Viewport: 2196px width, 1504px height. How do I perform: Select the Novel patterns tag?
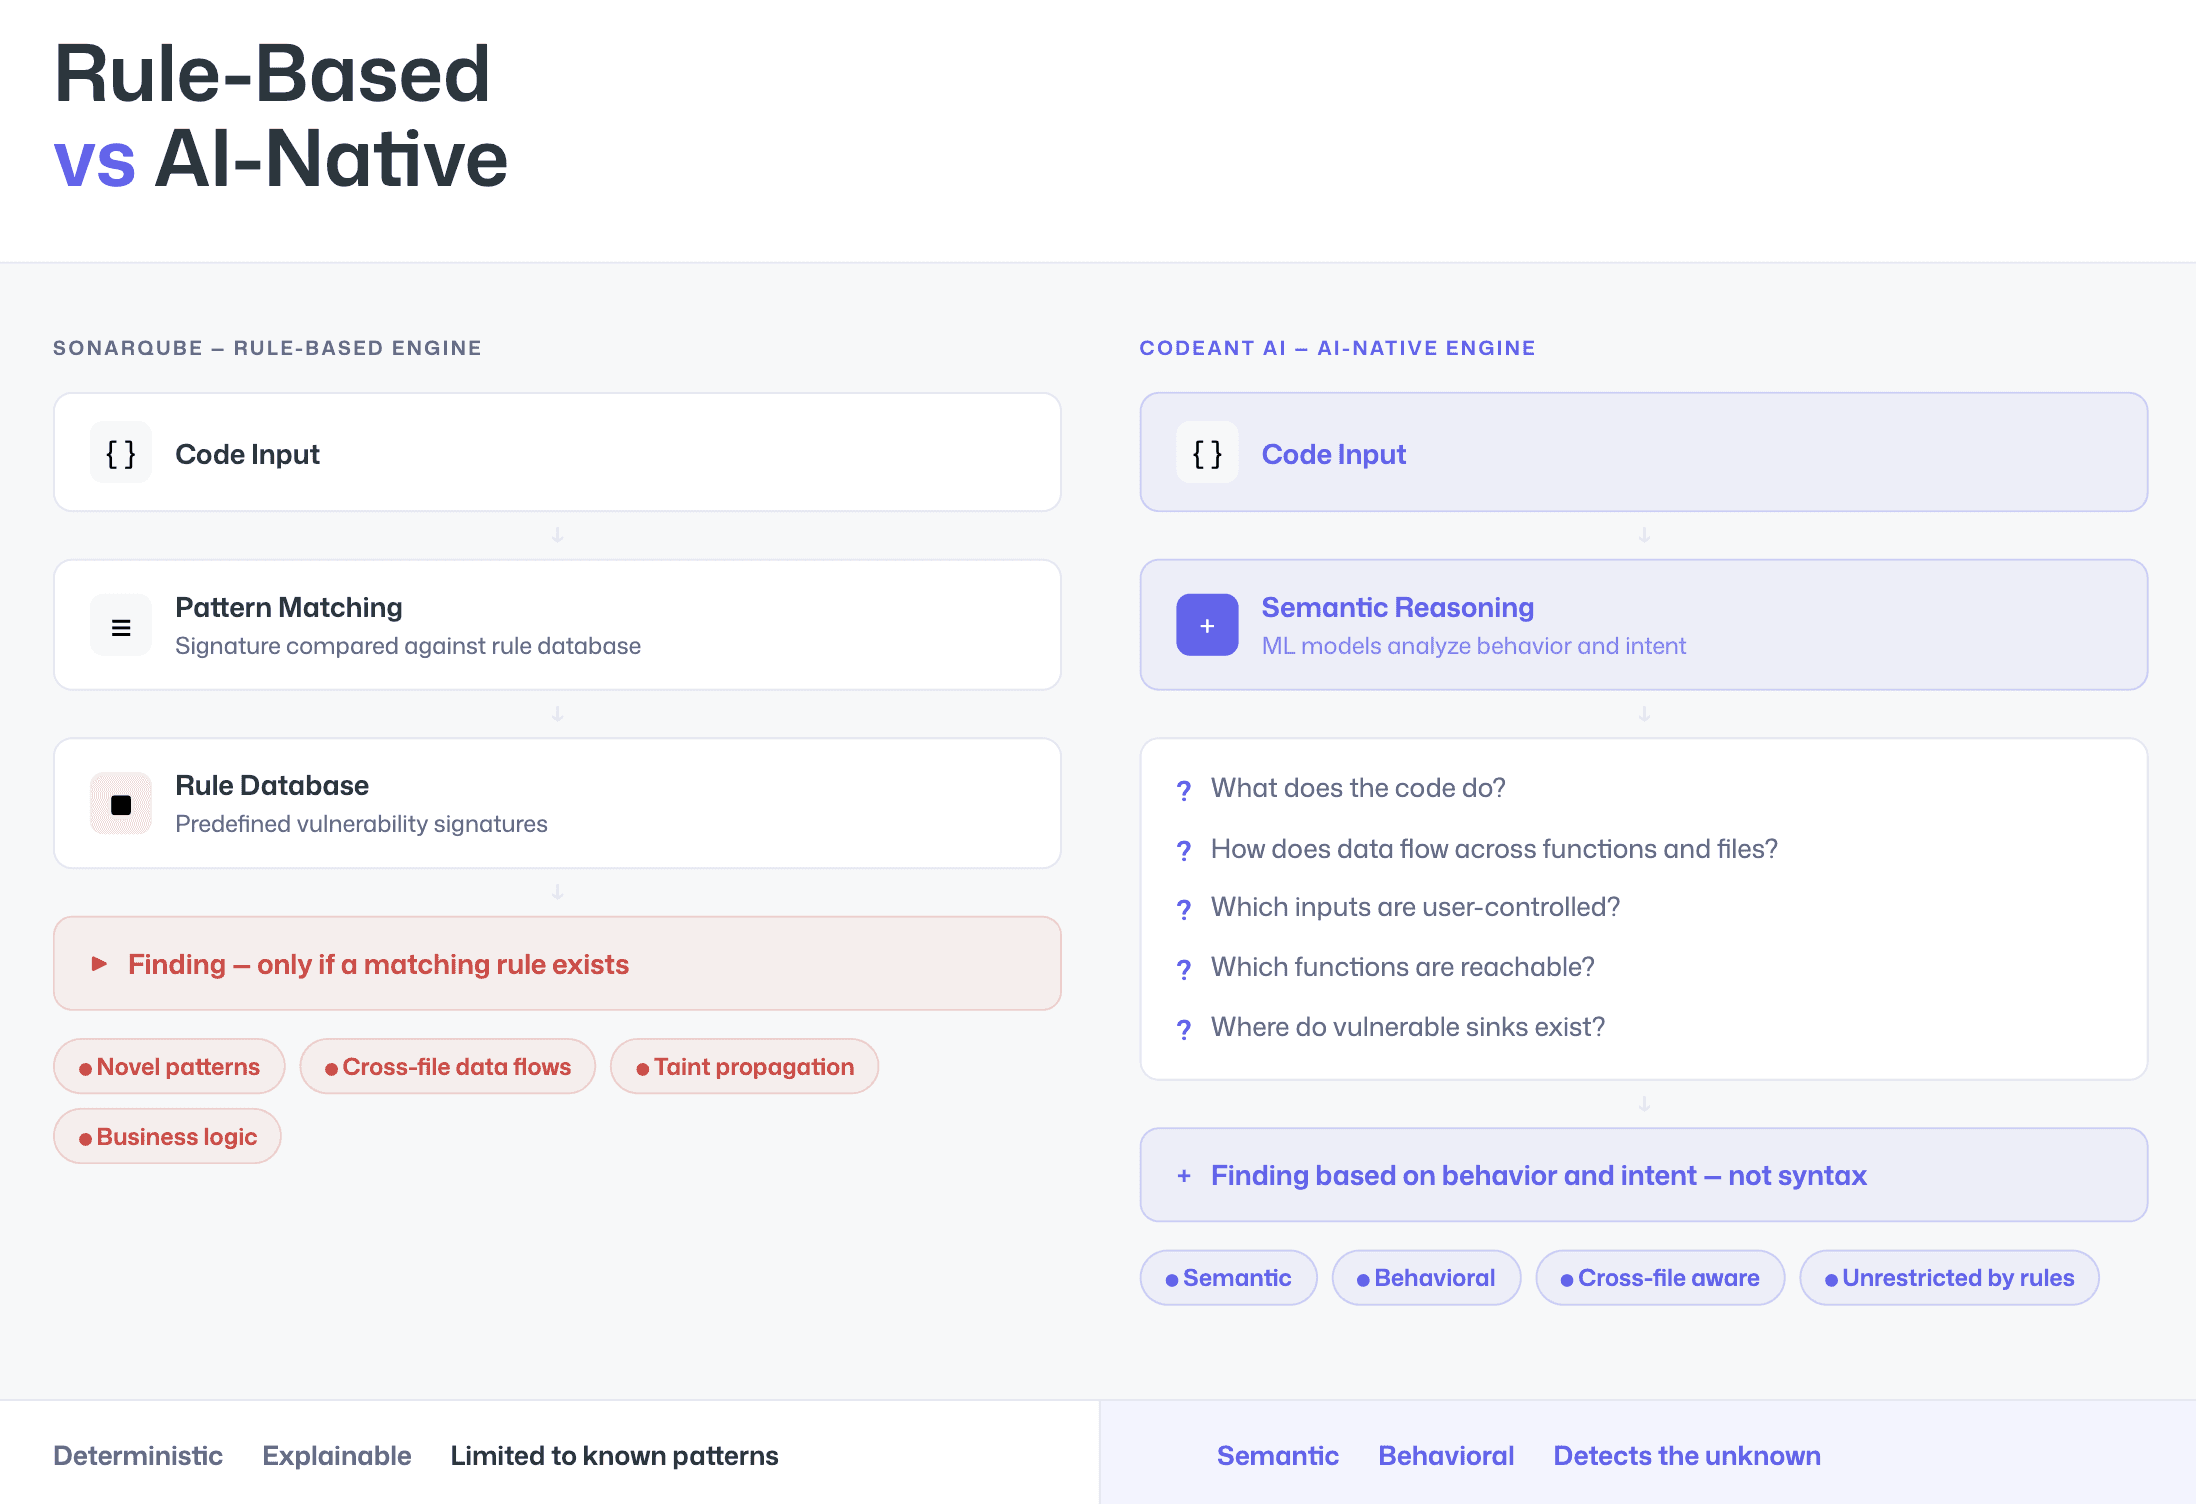[169, 1067]
